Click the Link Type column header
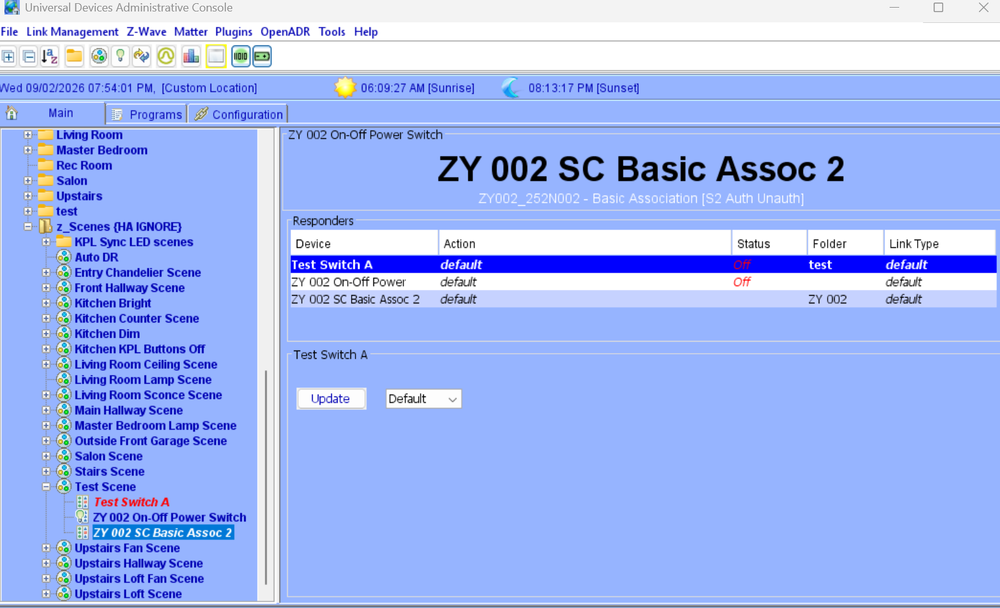The height and width of the screenshot is (608, 1000). pyautogui.click(x=939, y=244)
